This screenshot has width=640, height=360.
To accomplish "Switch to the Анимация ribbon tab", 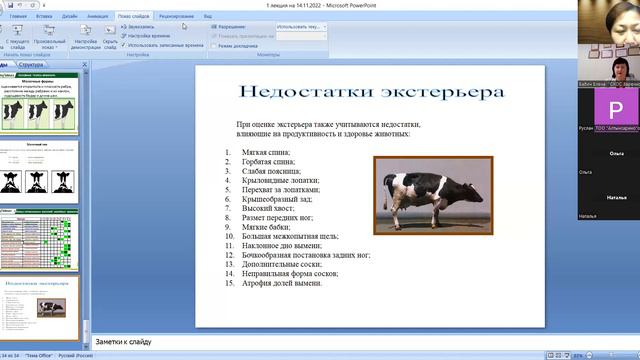I will [98, 16].
